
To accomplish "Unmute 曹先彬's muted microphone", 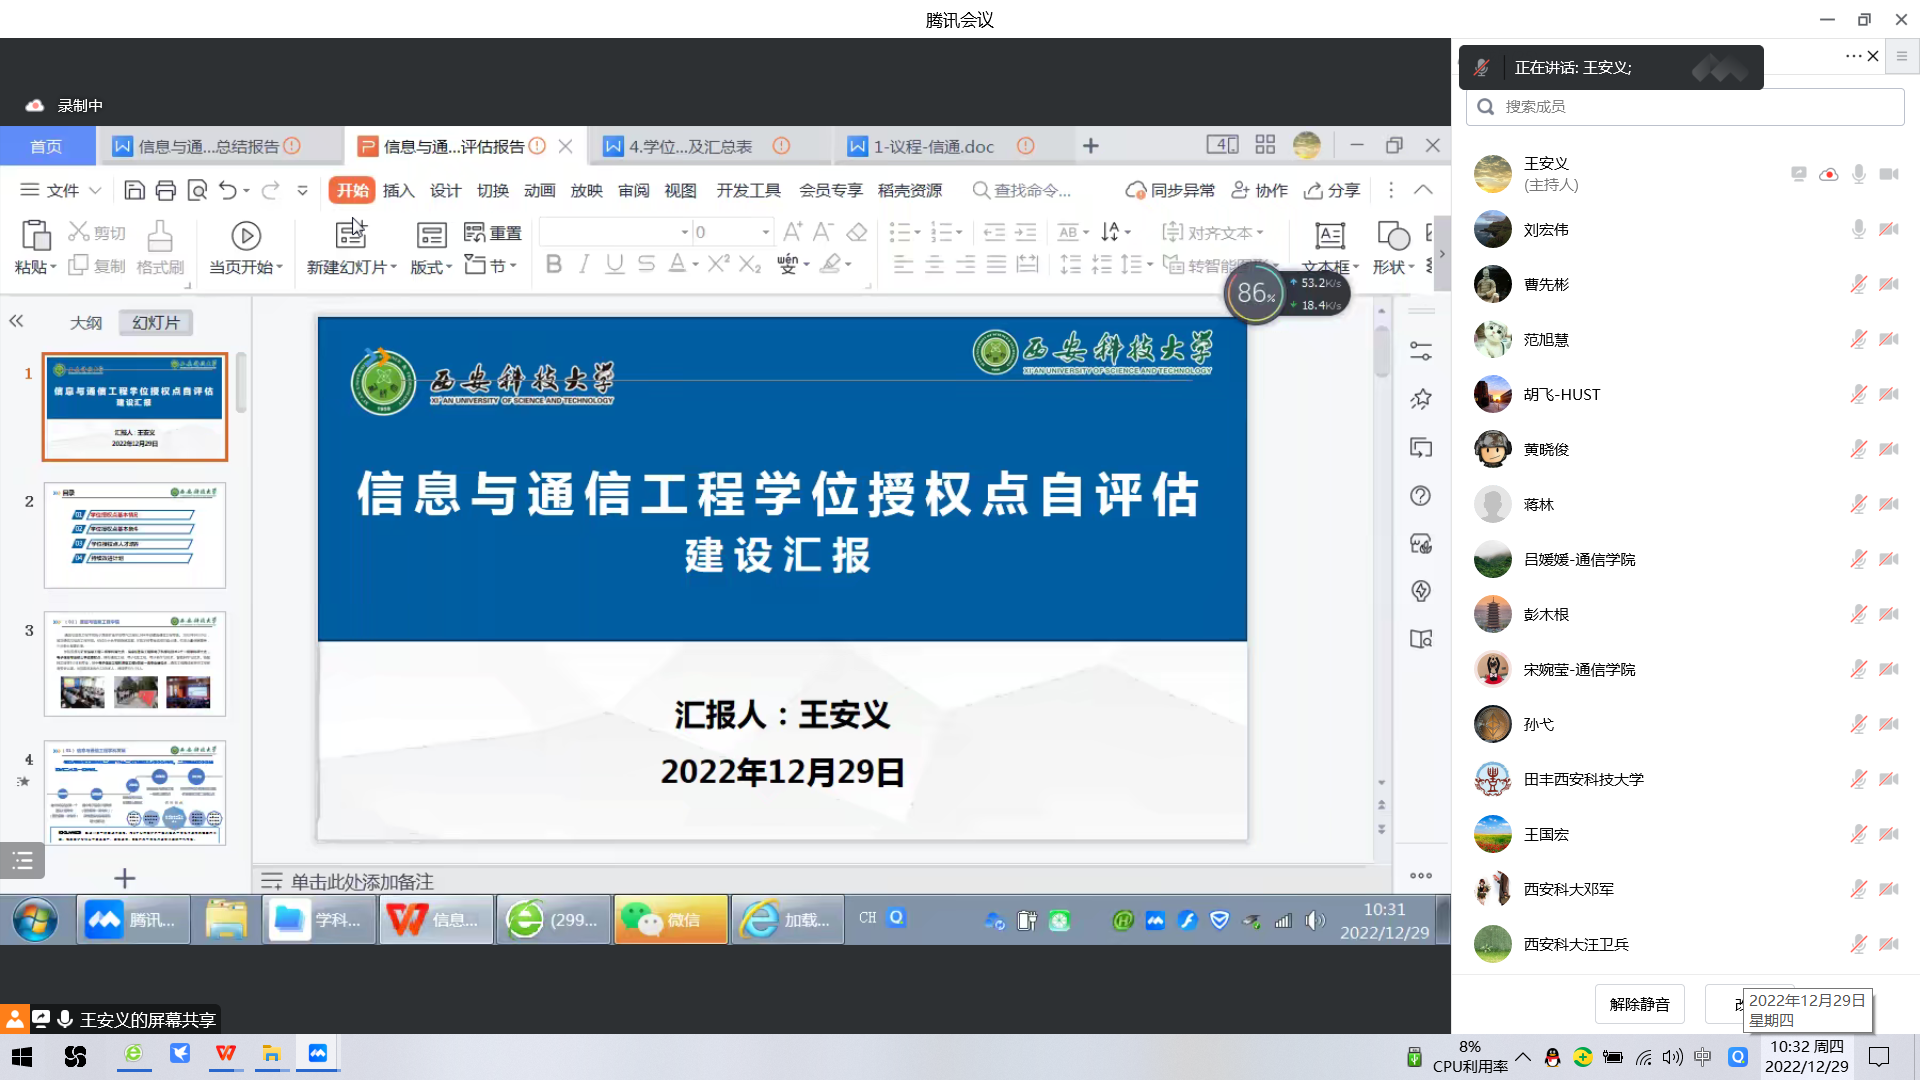I will click(1858, 284).
